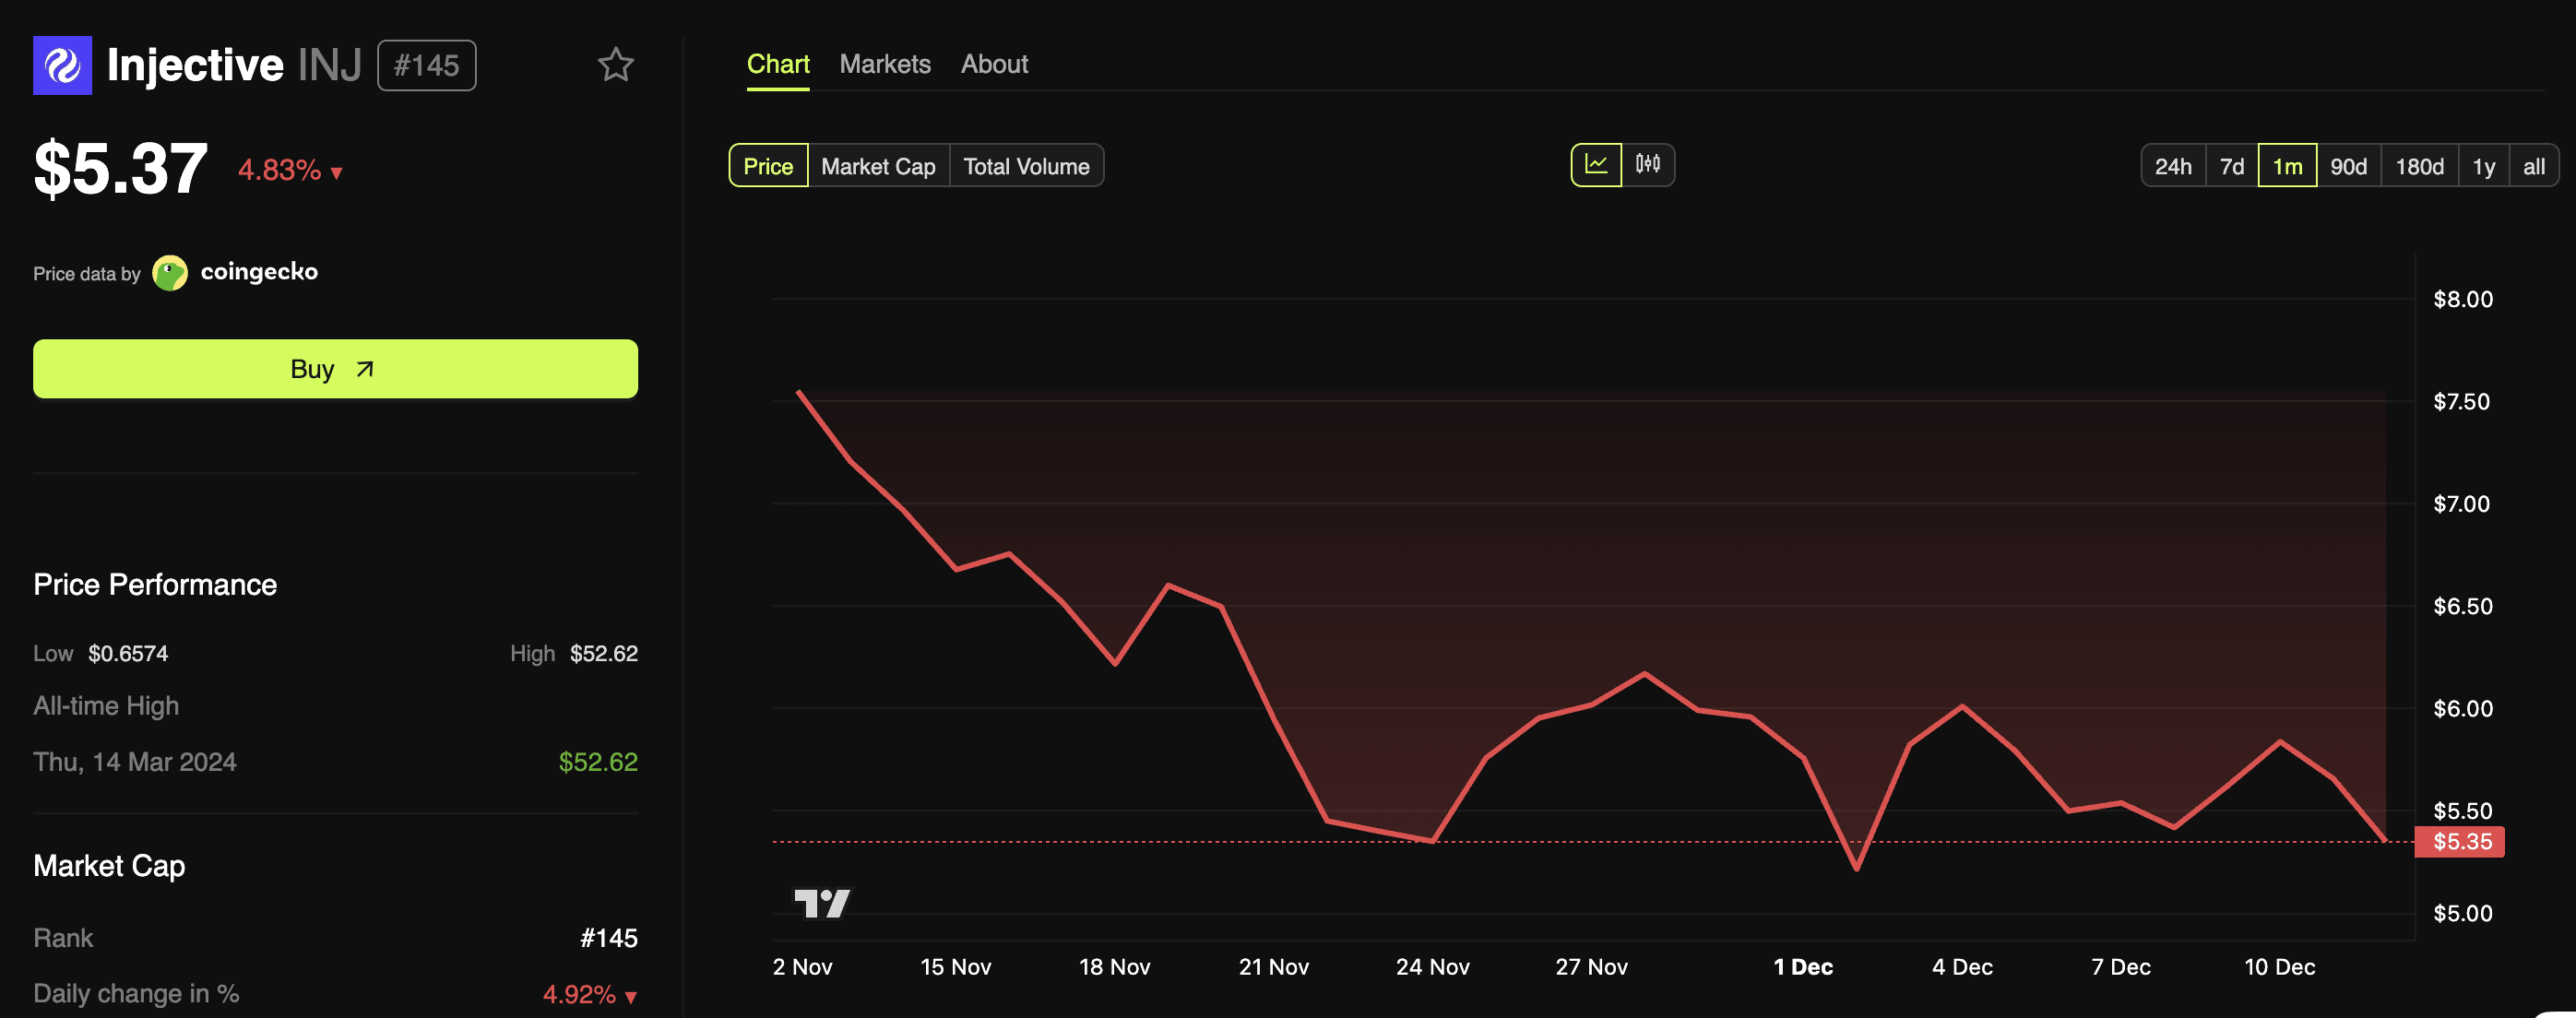The width and height of the screenshot is (2576, 1018).
Task: Click the Injective logo icon
Action: (62, 65)
